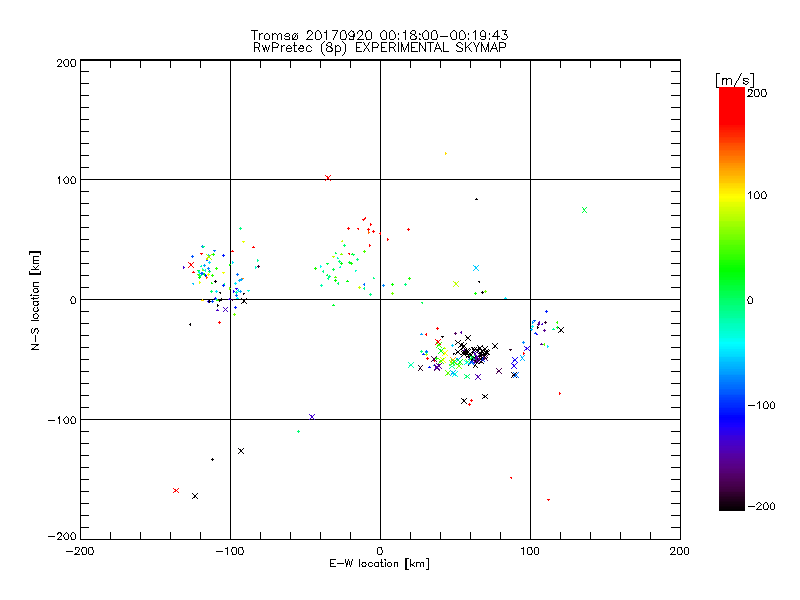Click the red X marker on the 100 km gridline
Image resolution: width=800 pixels, height=600 pixels.
click(328, 178)
